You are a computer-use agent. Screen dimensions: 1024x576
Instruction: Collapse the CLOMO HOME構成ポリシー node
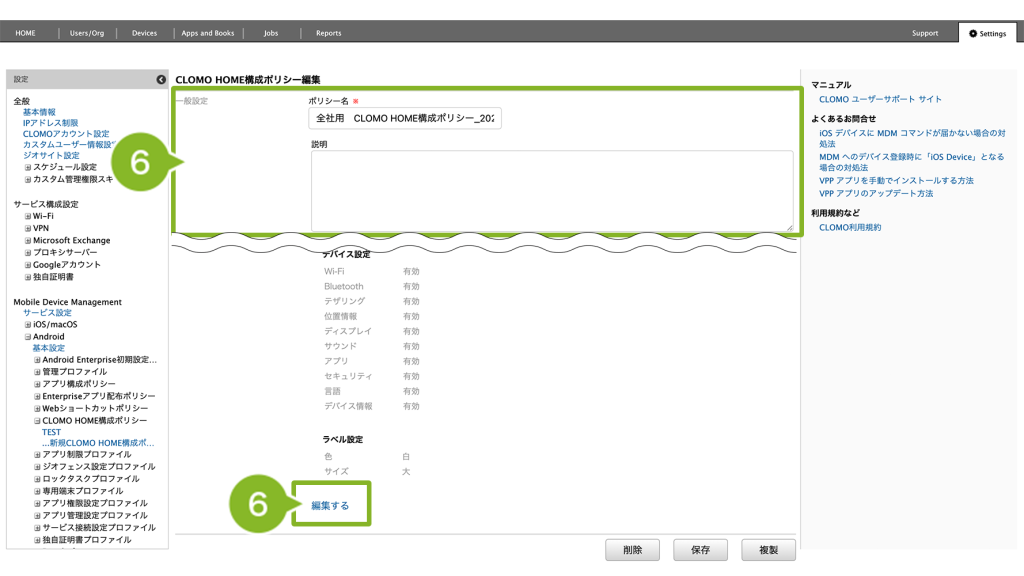pos(37,421)
